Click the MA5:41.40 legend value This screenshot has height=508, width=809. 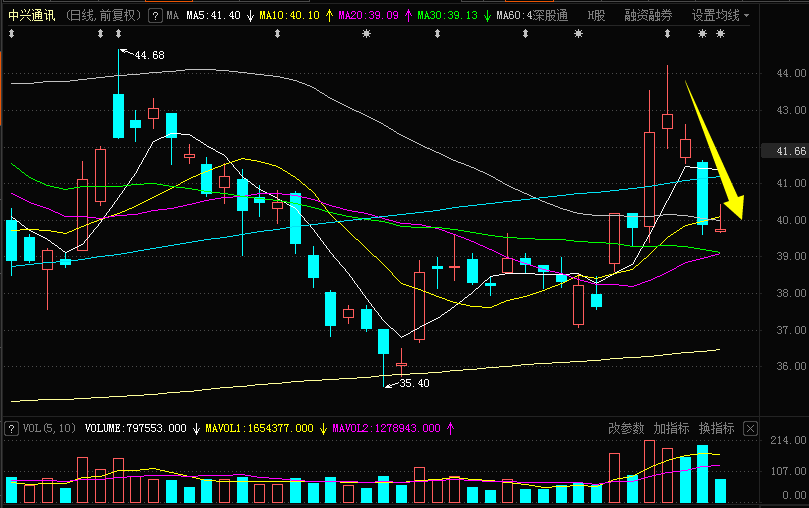(214, 15)
